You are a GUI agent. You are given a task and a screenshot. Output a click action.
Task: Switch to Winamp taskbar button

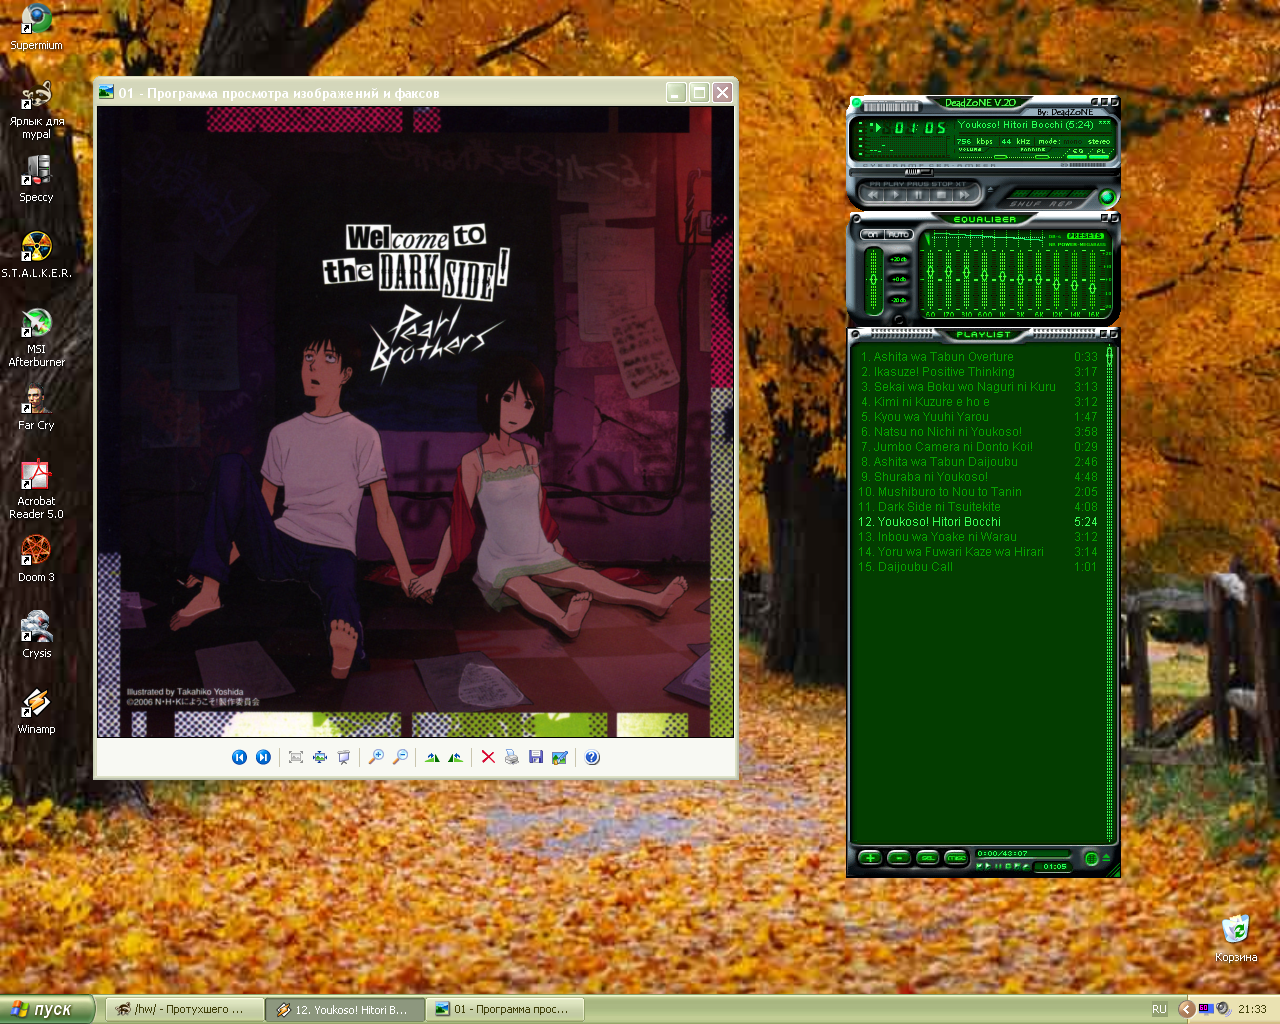[x=345, y=1010]
